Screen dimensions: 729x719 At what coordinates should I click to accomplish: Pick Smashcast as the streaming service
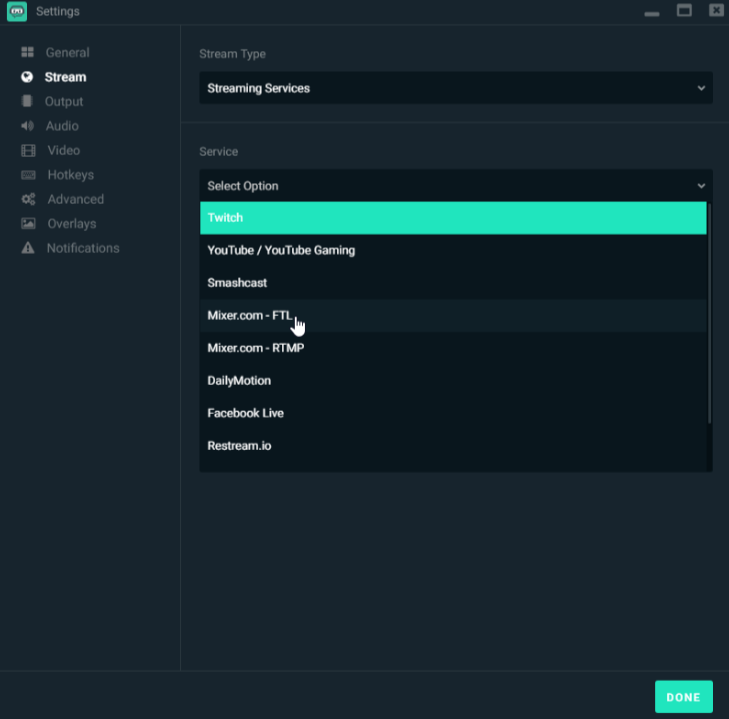[452, 283]
